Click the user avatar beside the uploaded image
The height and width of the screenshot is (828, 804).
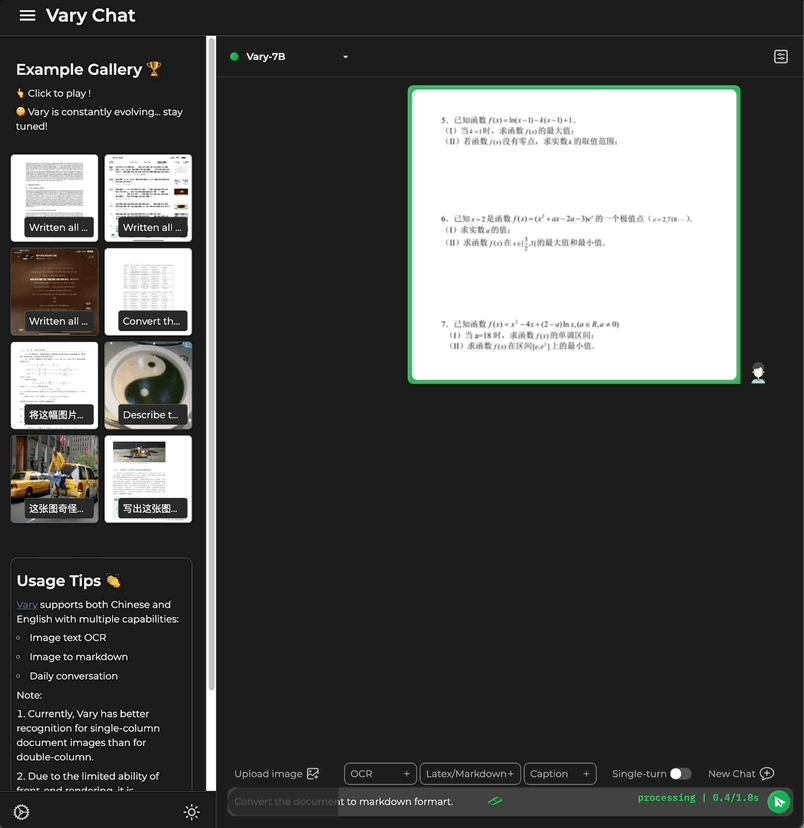(x=758, y=373)
